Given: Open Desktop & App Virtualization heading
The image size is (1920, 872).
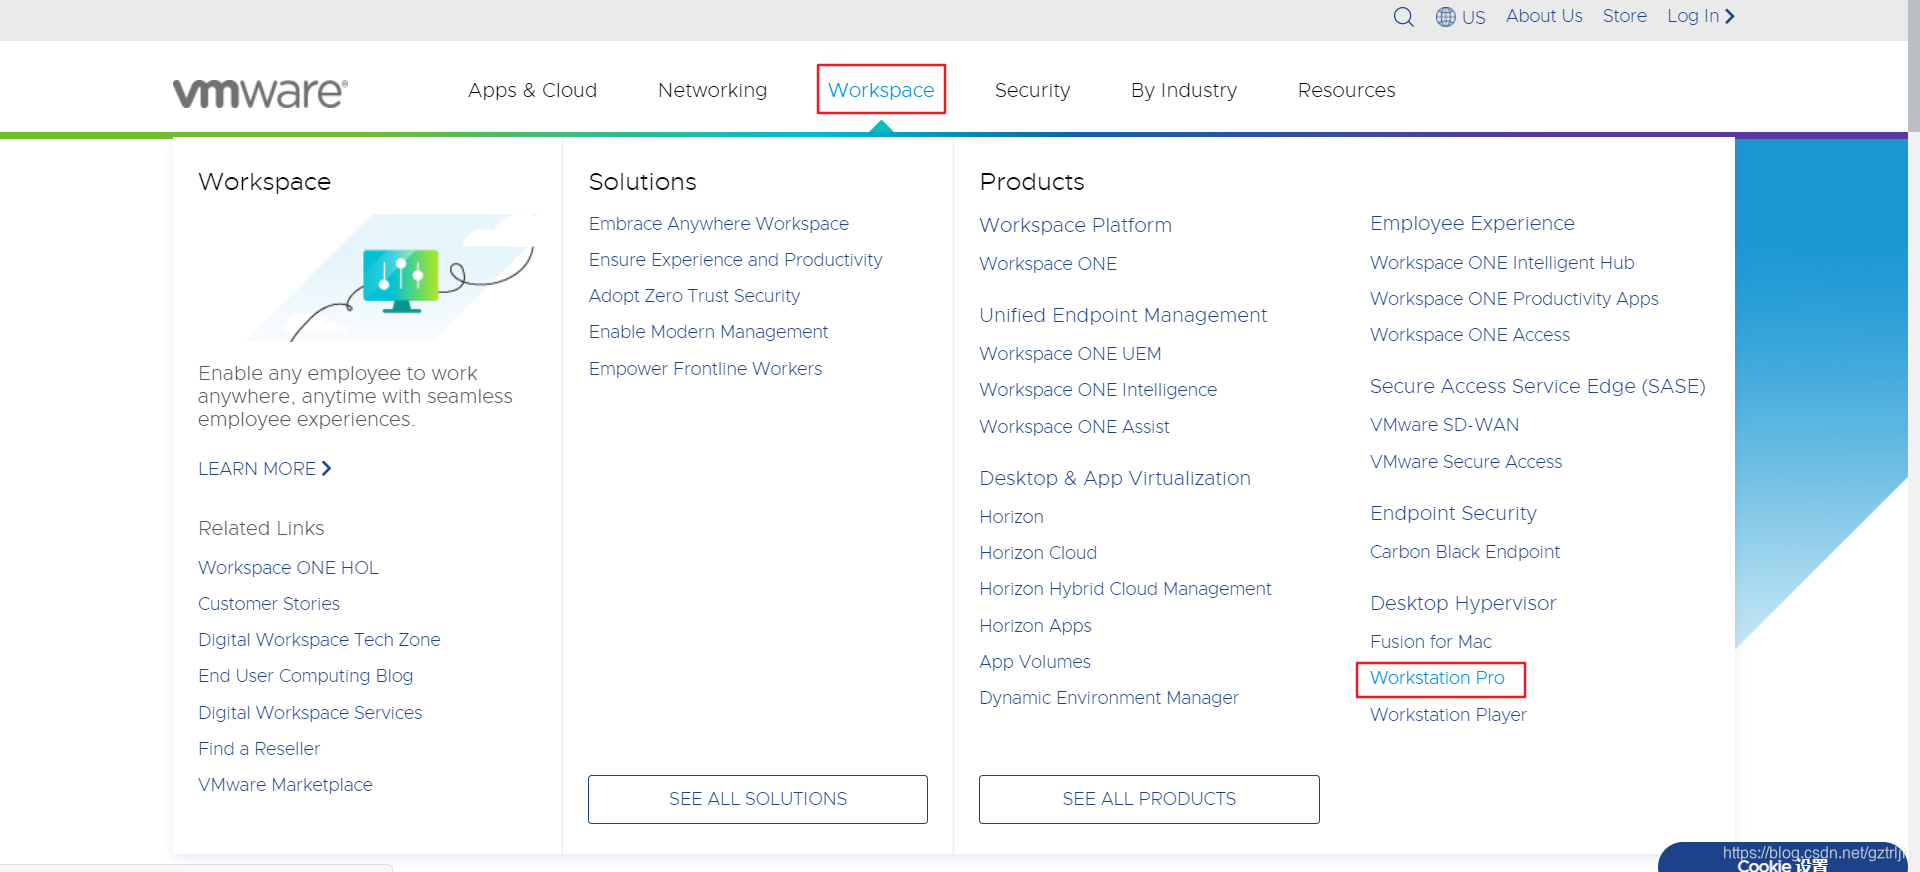Looking at the screenshot, I should (1115, 478).
